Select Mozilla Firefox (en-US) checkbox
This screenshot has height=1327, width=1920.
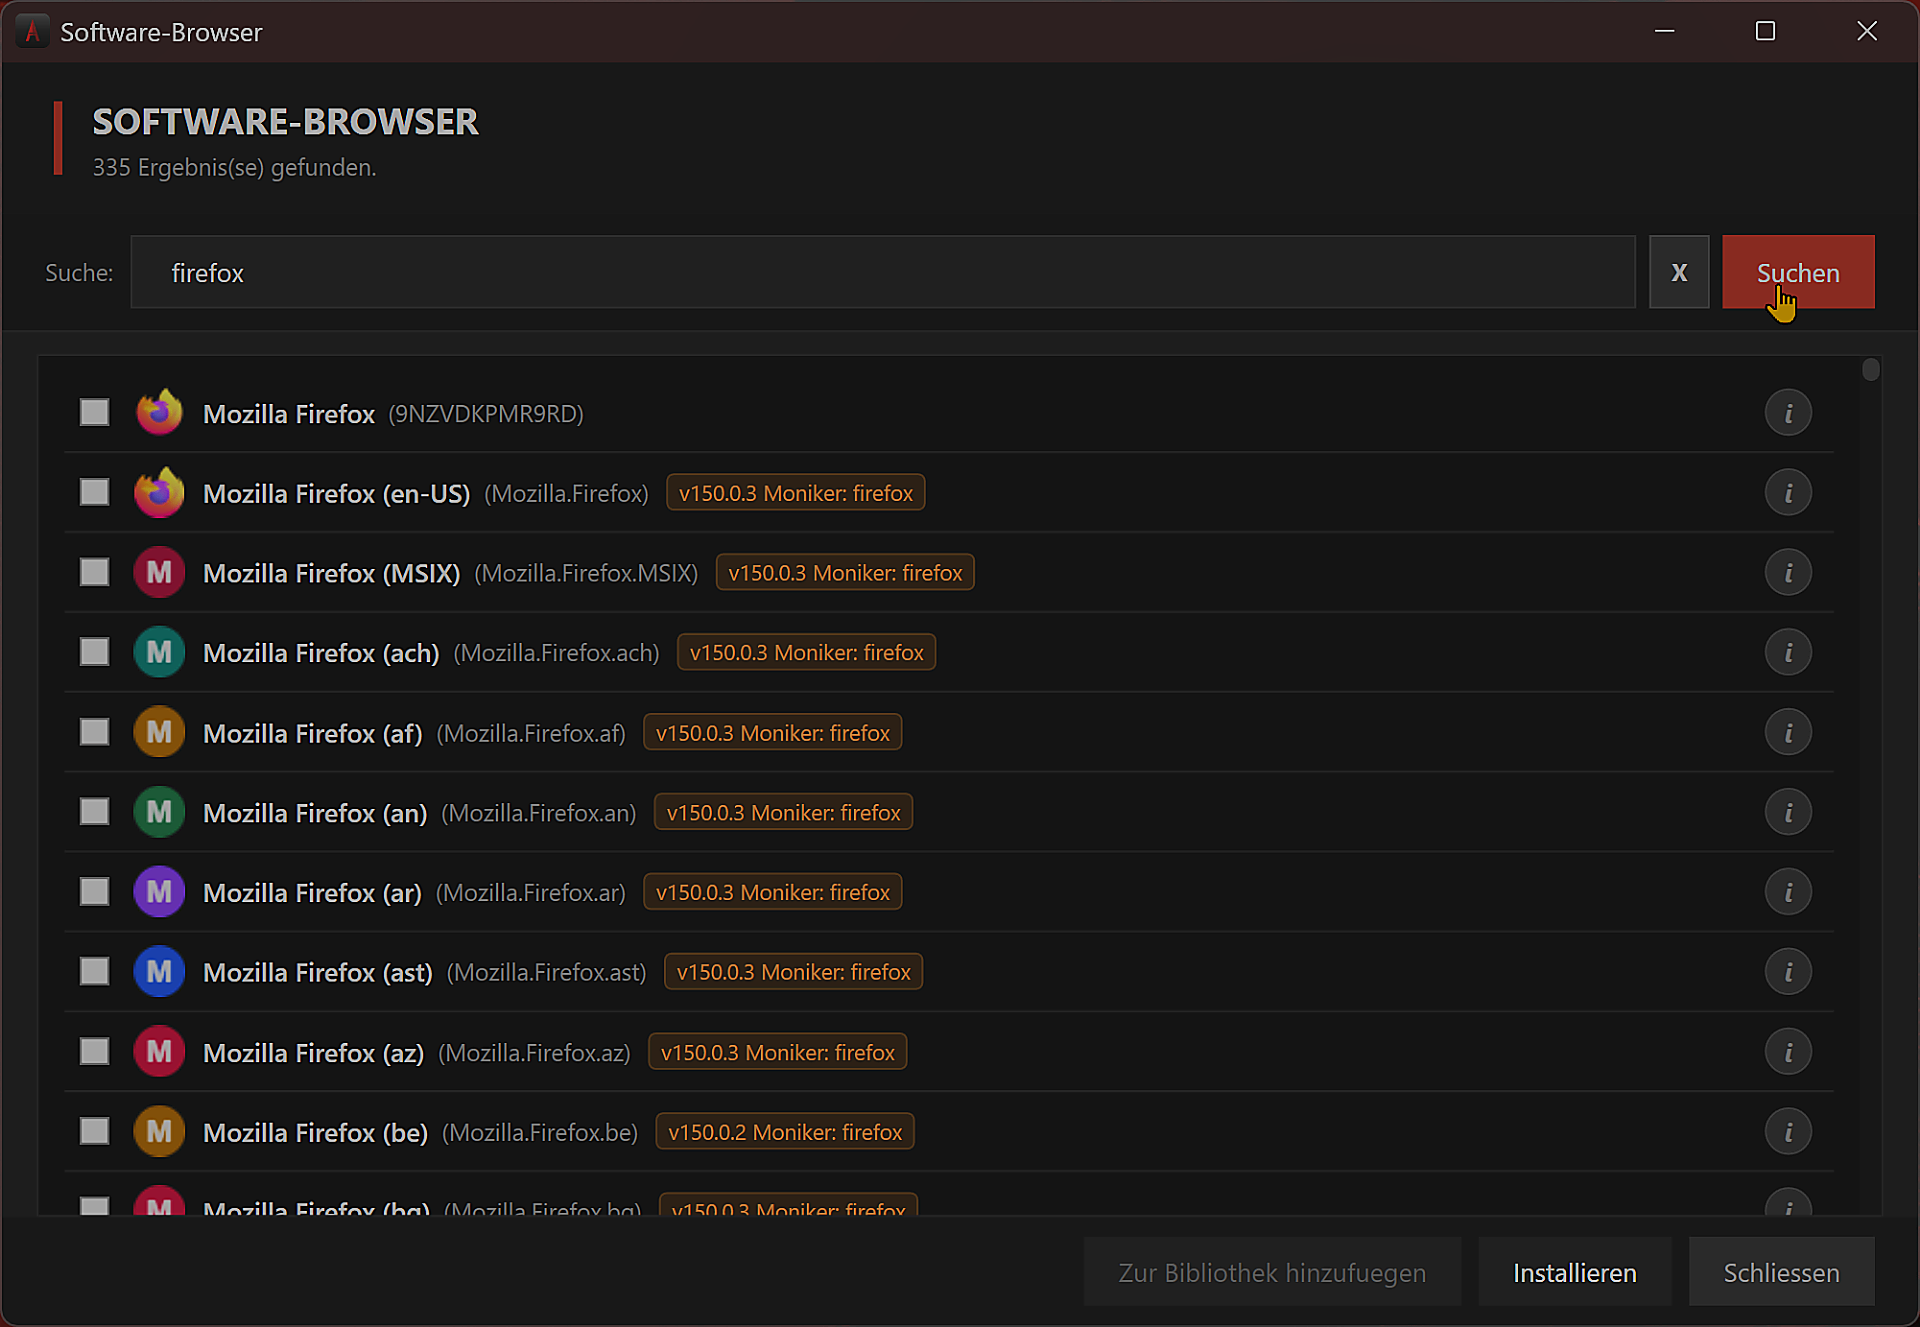[95, 492]
